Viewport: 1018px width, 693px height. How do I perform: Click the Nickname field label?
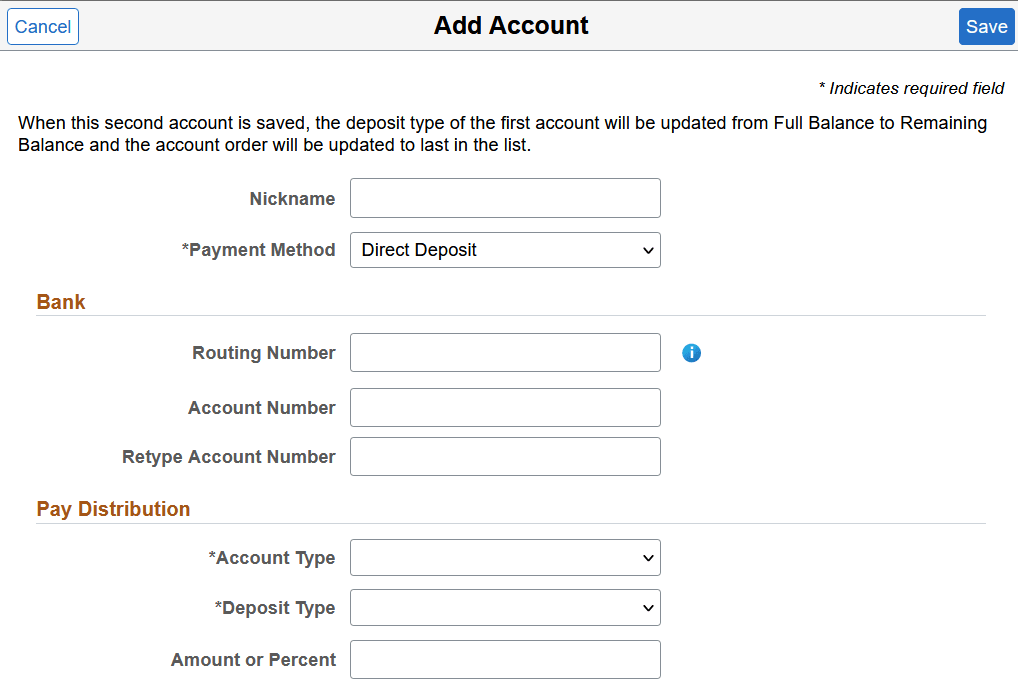pyautogui.click(x=292, y=198)
